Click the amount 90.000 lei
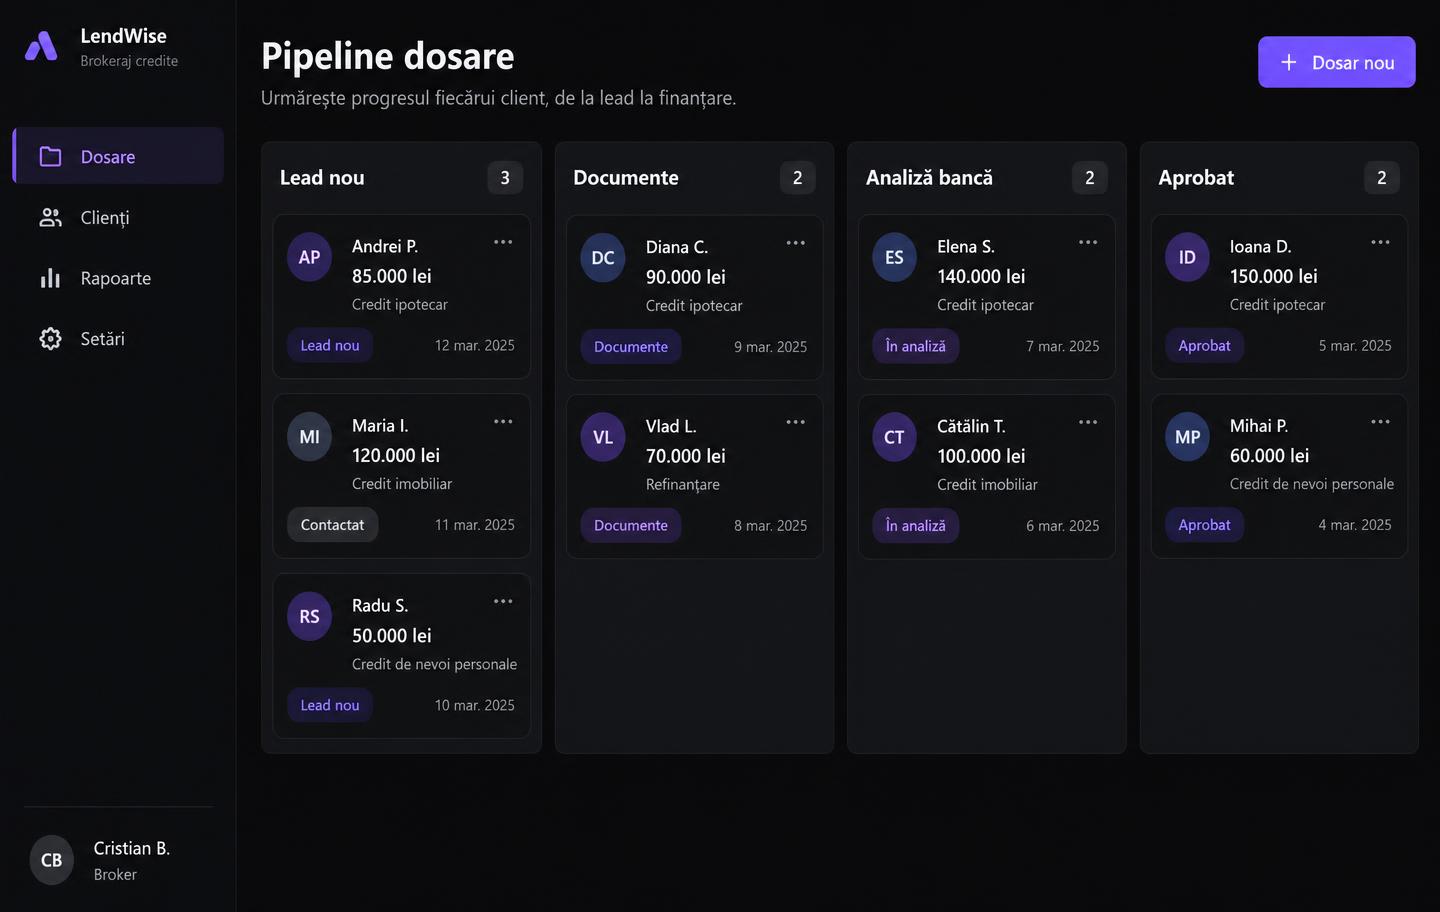Screen dimensions: 1440x912 [686, 277]
